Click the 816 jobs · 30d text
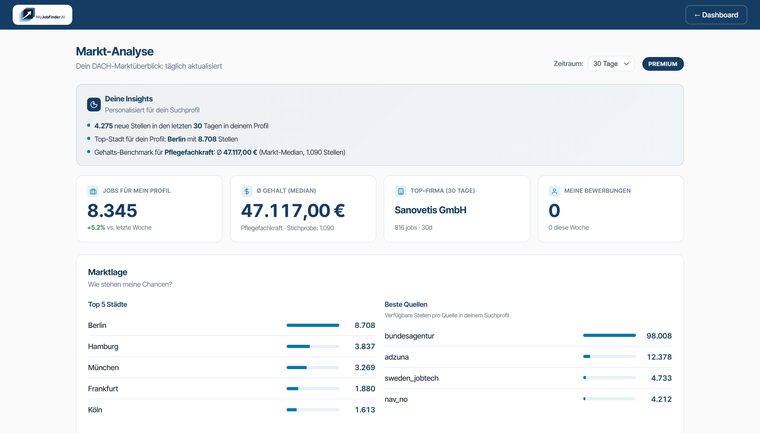This screenshot has width=760, height=433. coord(413,227)
